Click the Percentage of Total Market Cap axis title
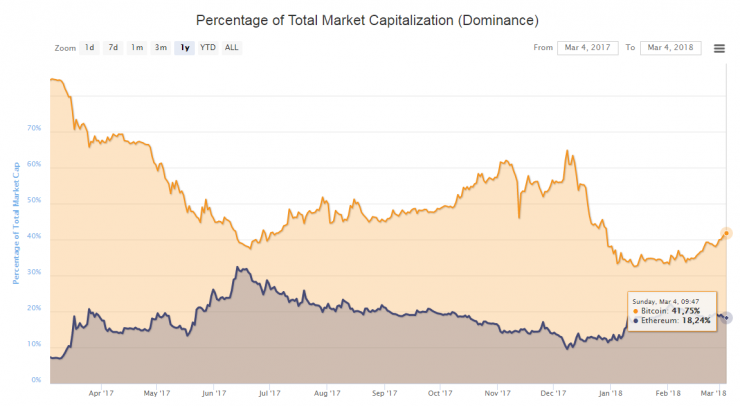 pos(16,223)
